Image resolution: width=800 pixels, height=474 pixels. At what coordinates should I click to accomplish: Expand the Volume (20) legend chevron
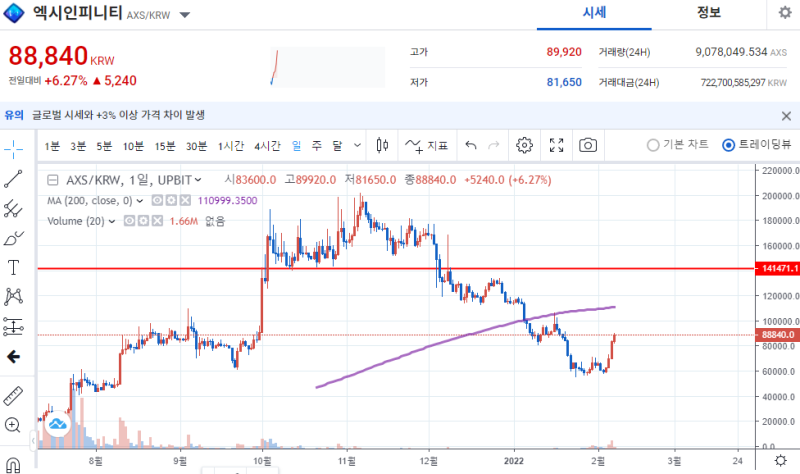tap(112, 221)
